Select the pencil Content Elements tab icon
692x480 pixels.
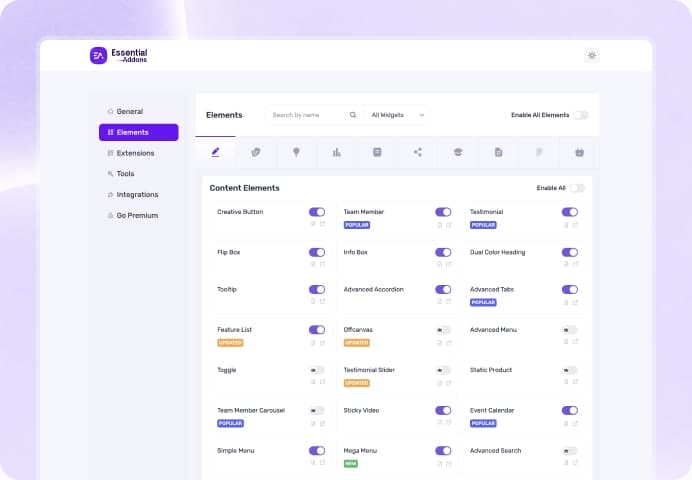[215, 152]
